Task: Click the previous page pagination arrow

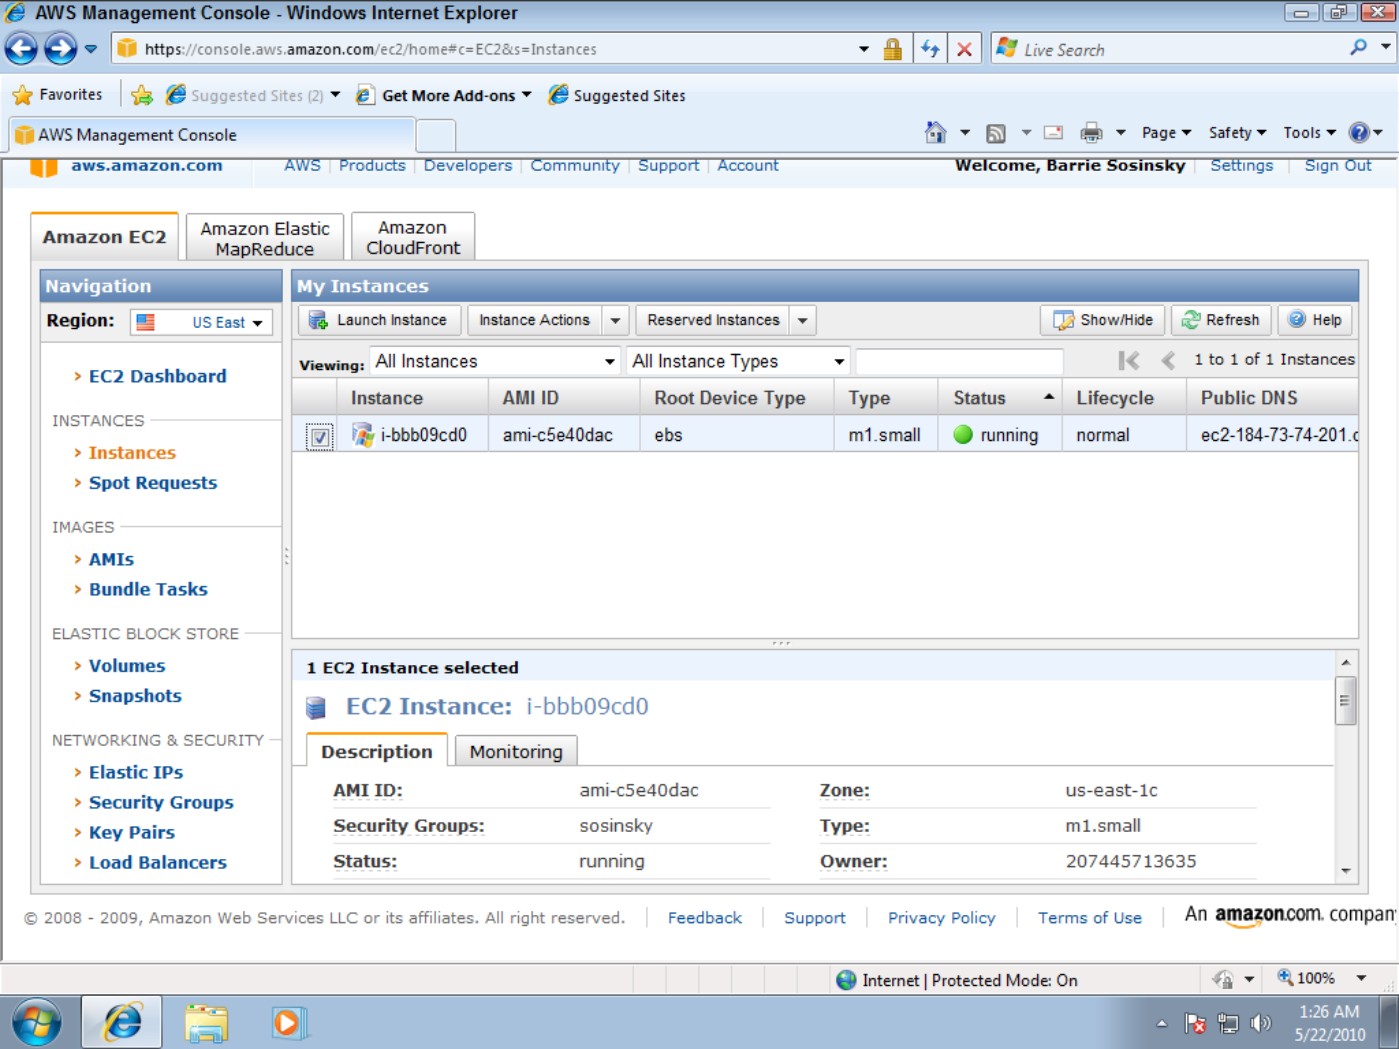Action: tap(1168, 360)
